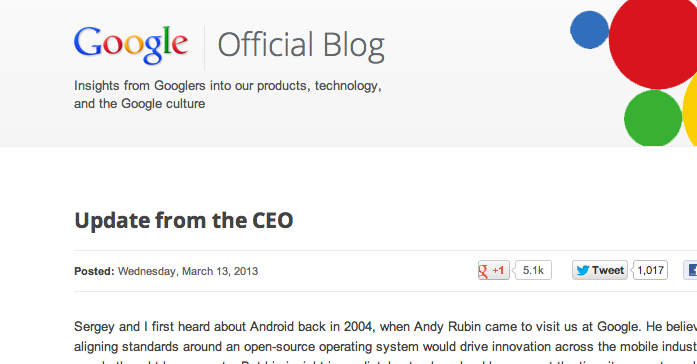Open the Official Blog title link
Image resolution: width=697 pixels, height=364 pixels.
point(301,46)
